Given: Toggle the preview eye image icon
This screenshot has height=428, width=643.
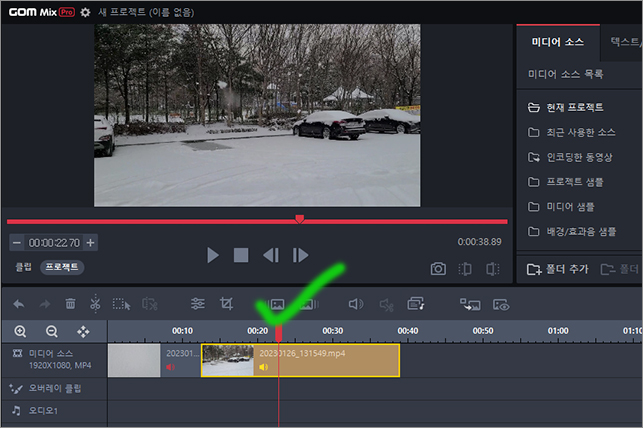Looking at the screenshot, I should 501,305.
